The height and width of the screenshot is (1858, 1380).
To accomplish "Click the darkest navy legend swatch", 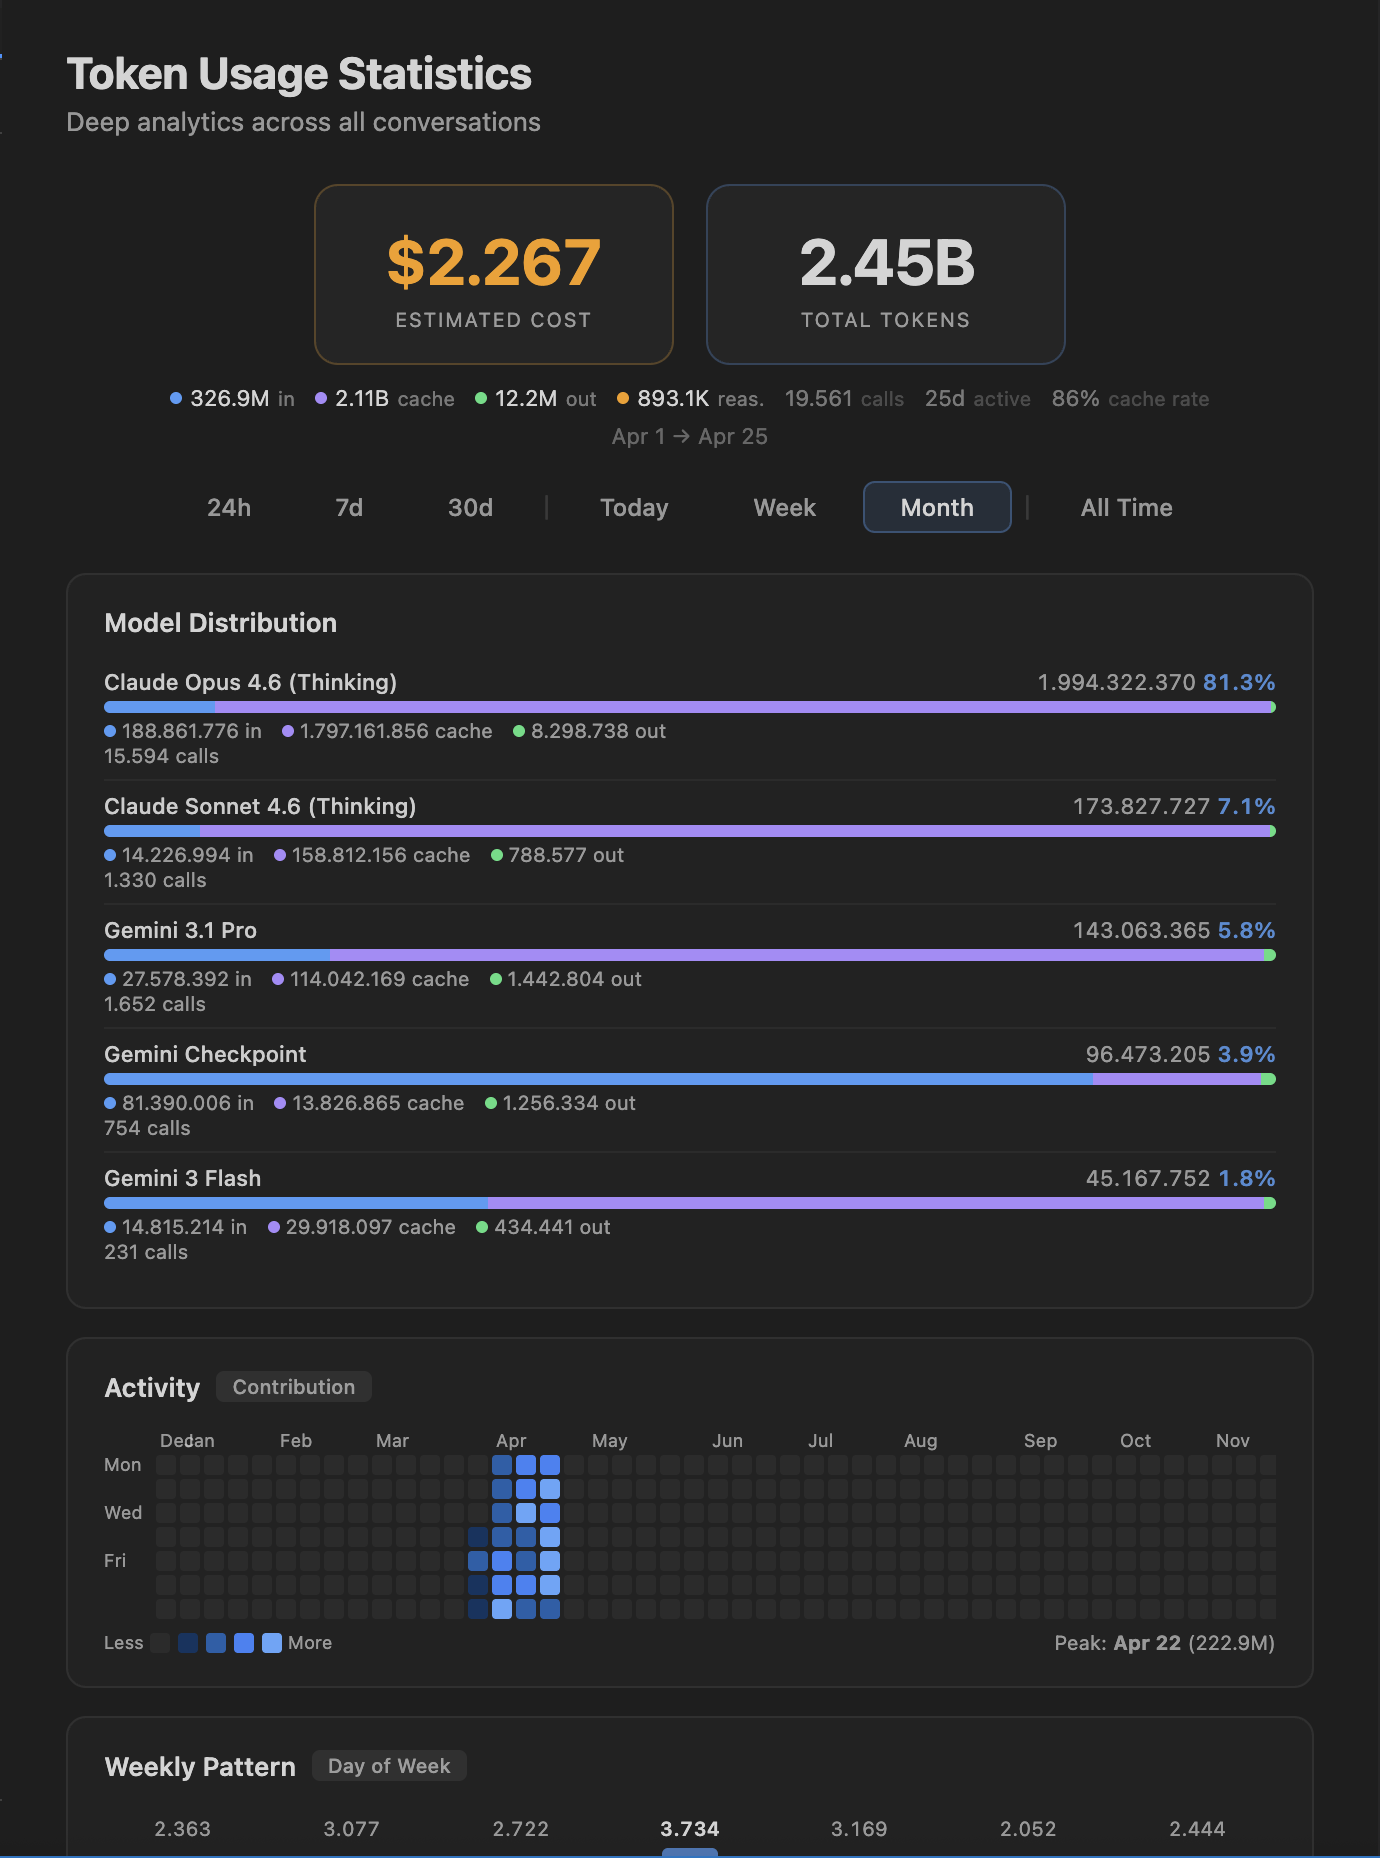I will [188, 1643].
